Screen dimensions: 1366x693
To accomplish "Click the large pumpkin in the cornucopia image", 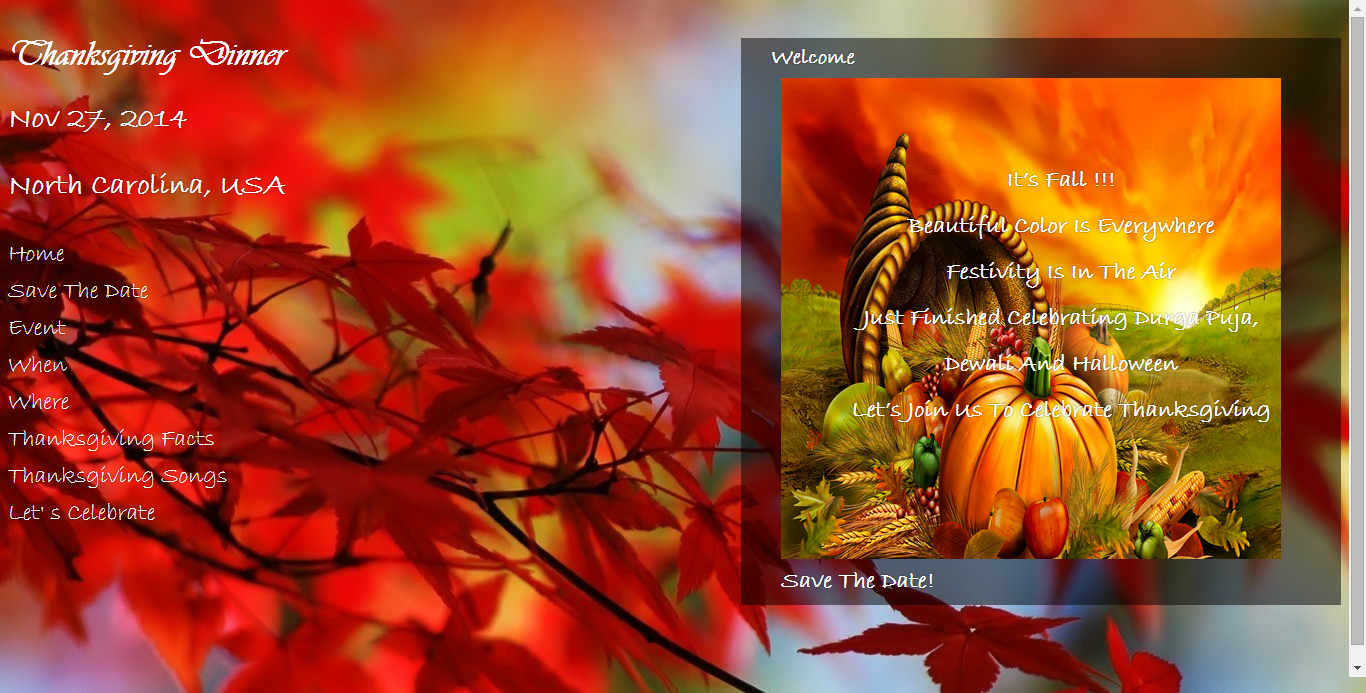I will 1025,450.
